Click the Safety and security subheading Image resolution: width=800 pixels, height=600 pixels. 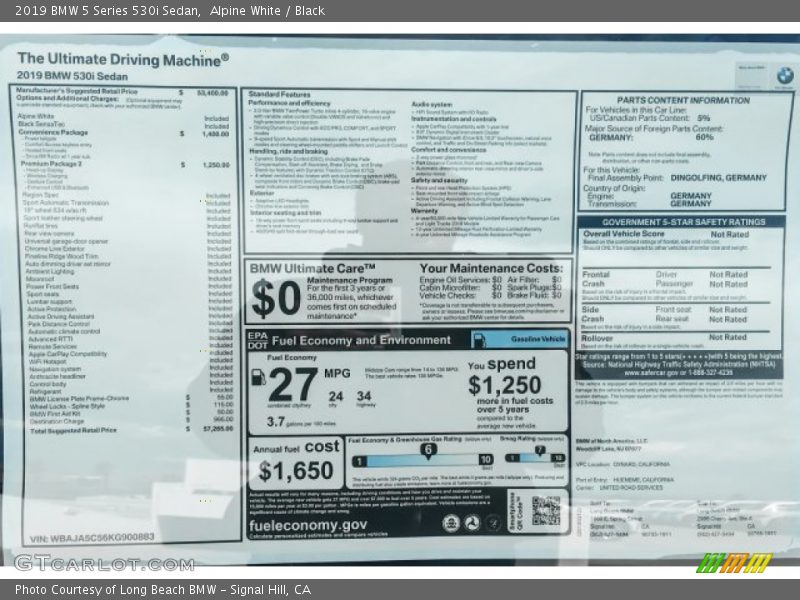pos(439,180)
